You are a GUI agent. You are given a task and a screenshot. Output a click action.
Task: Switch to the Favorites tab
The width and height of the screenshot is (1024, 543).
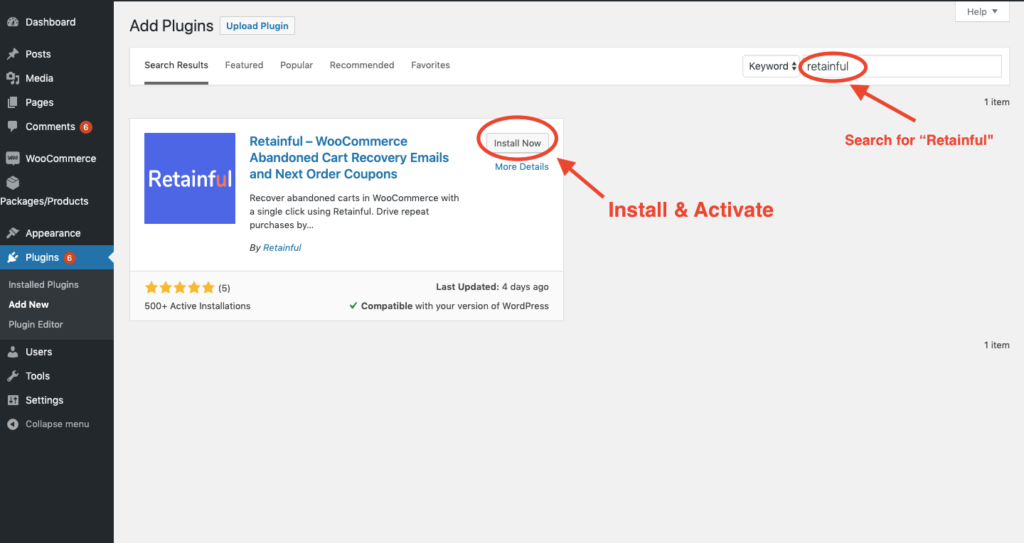pos(430,65)
